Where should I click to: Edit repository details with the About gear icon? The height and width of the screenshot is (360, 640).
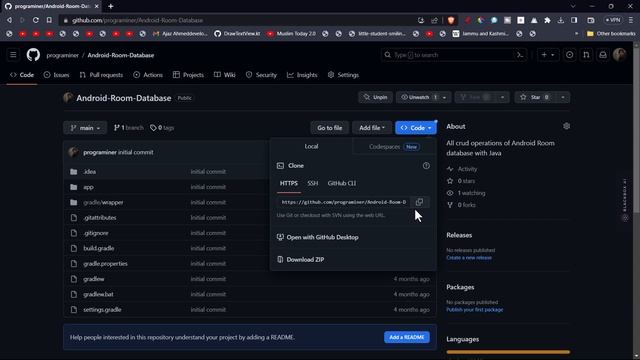point(567,126)
